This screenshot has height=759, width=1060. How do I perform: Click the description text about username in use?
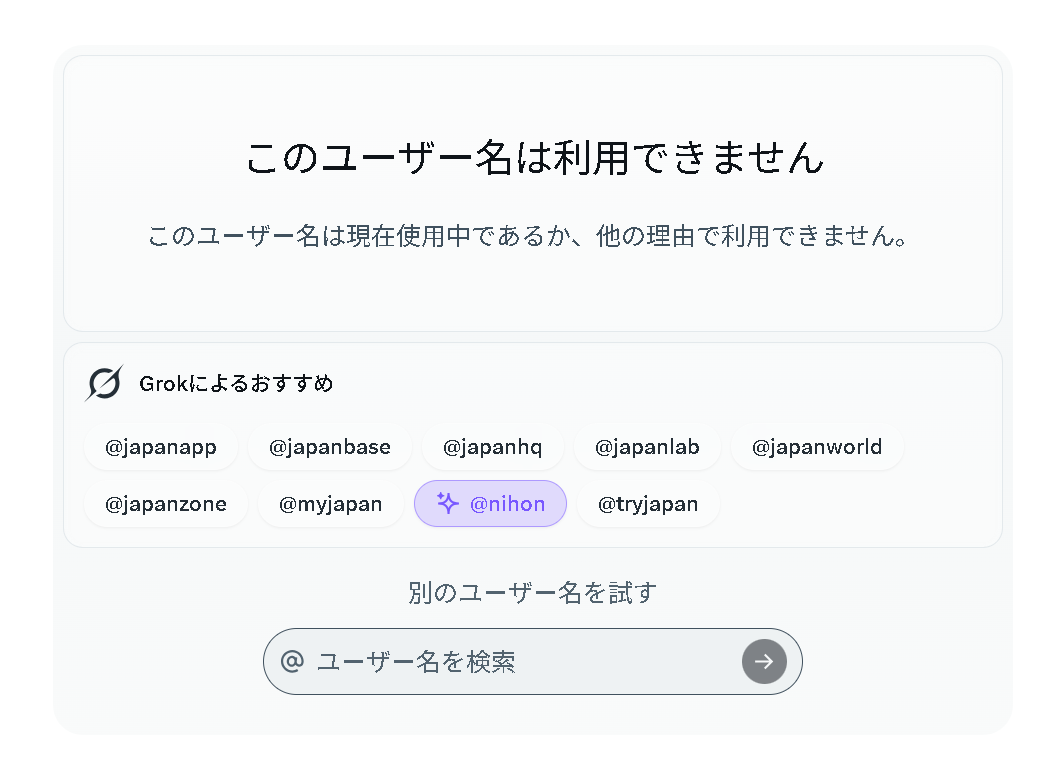coord(528,236)
